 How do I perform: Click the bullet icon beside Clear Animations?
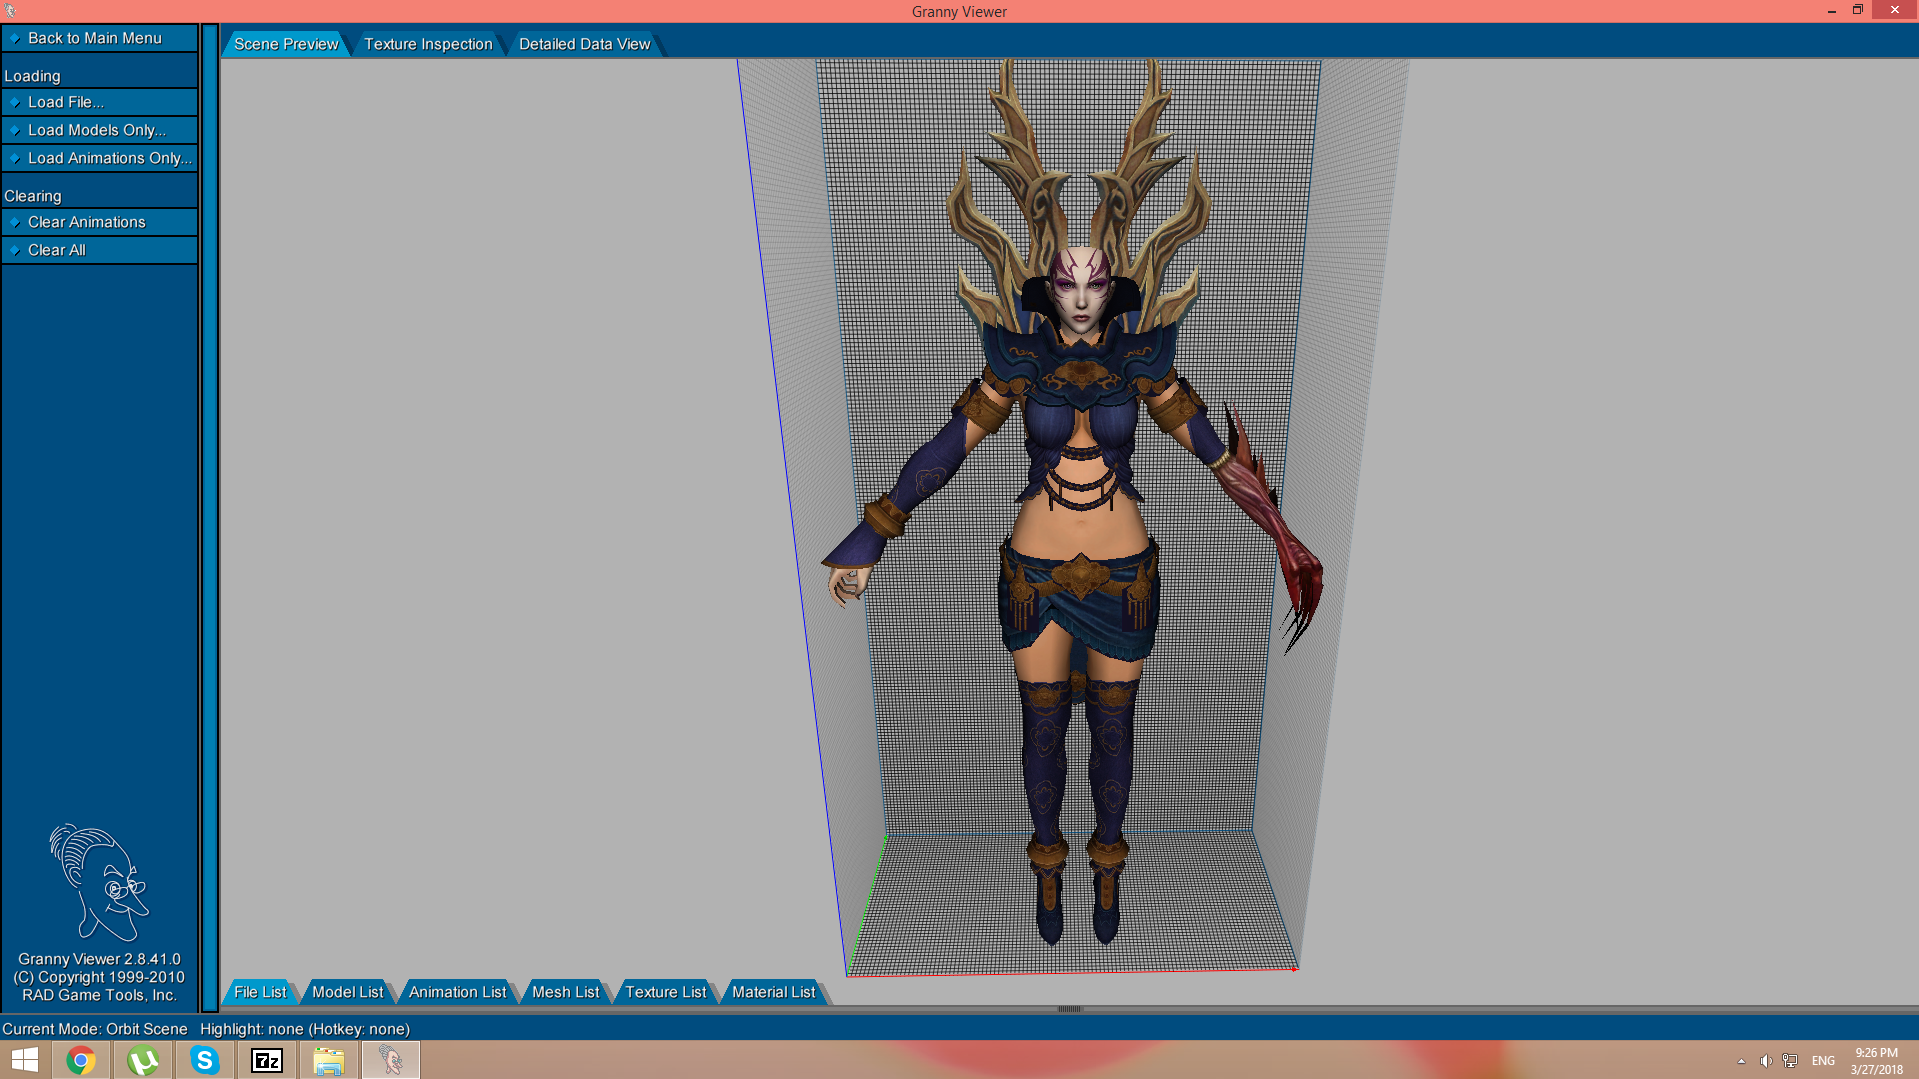click(x=15, y=222)
